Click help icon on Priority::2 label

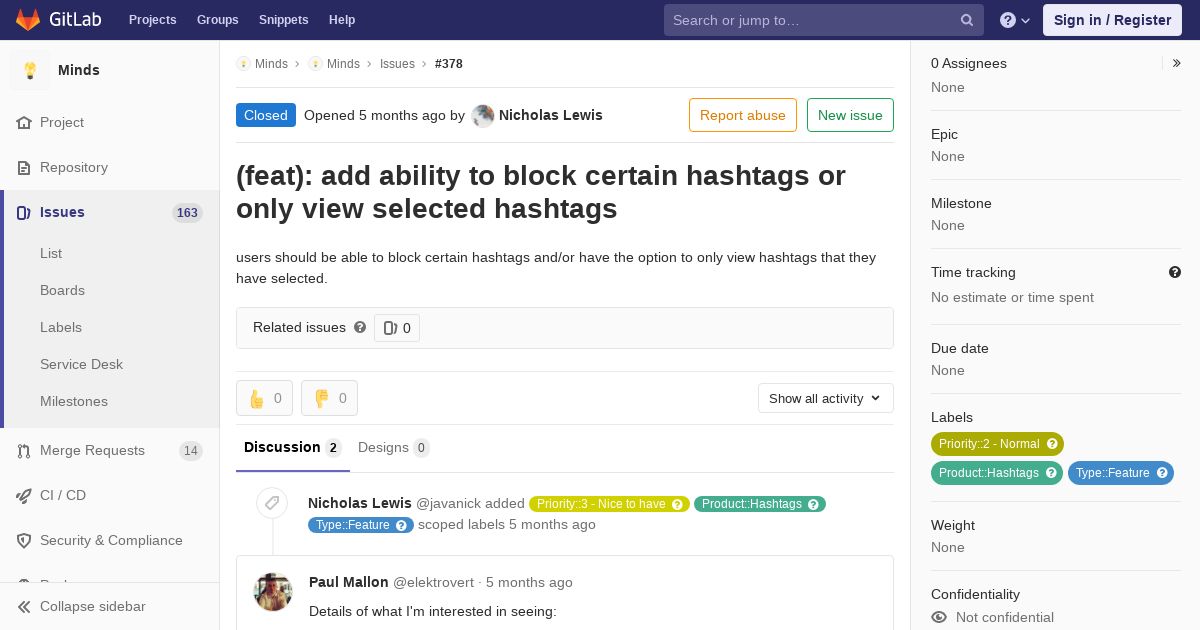coord(1052,444)
